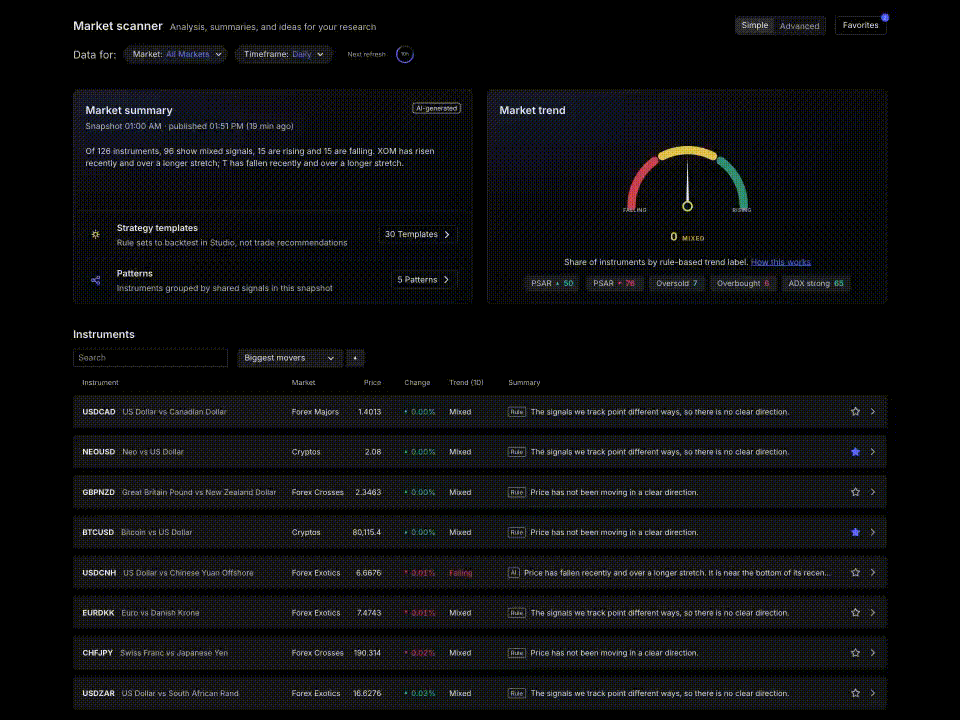
Task: Open the 5 Patterns button
Action: [423, 280]
